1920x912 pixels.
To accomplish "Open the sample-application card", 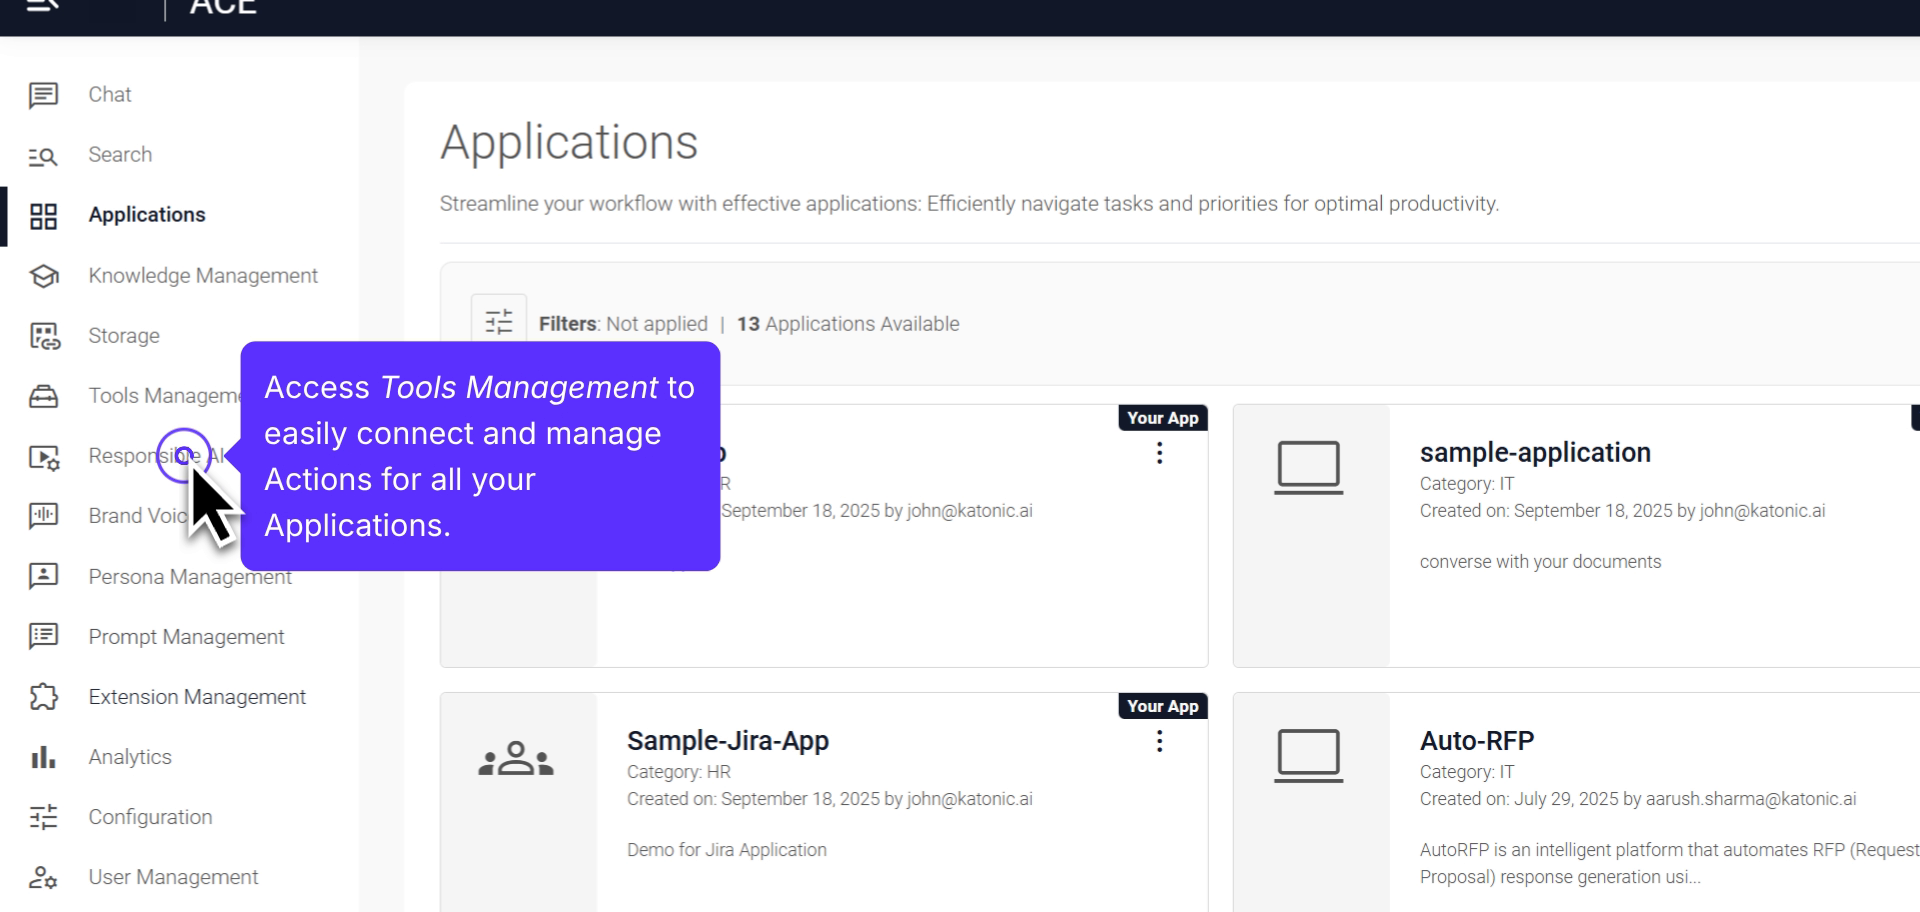I will [1535, 452].
